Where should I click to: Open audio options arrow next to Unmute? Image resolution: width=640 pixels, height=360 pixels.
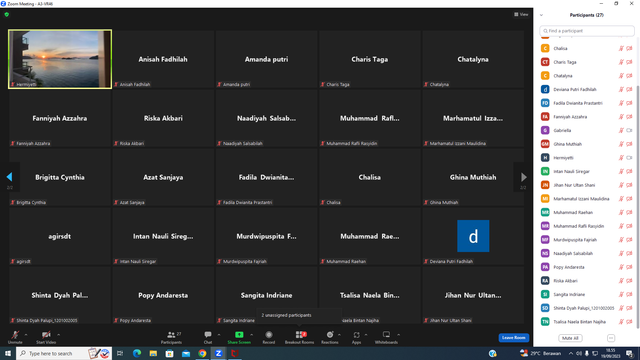point(26,335)
